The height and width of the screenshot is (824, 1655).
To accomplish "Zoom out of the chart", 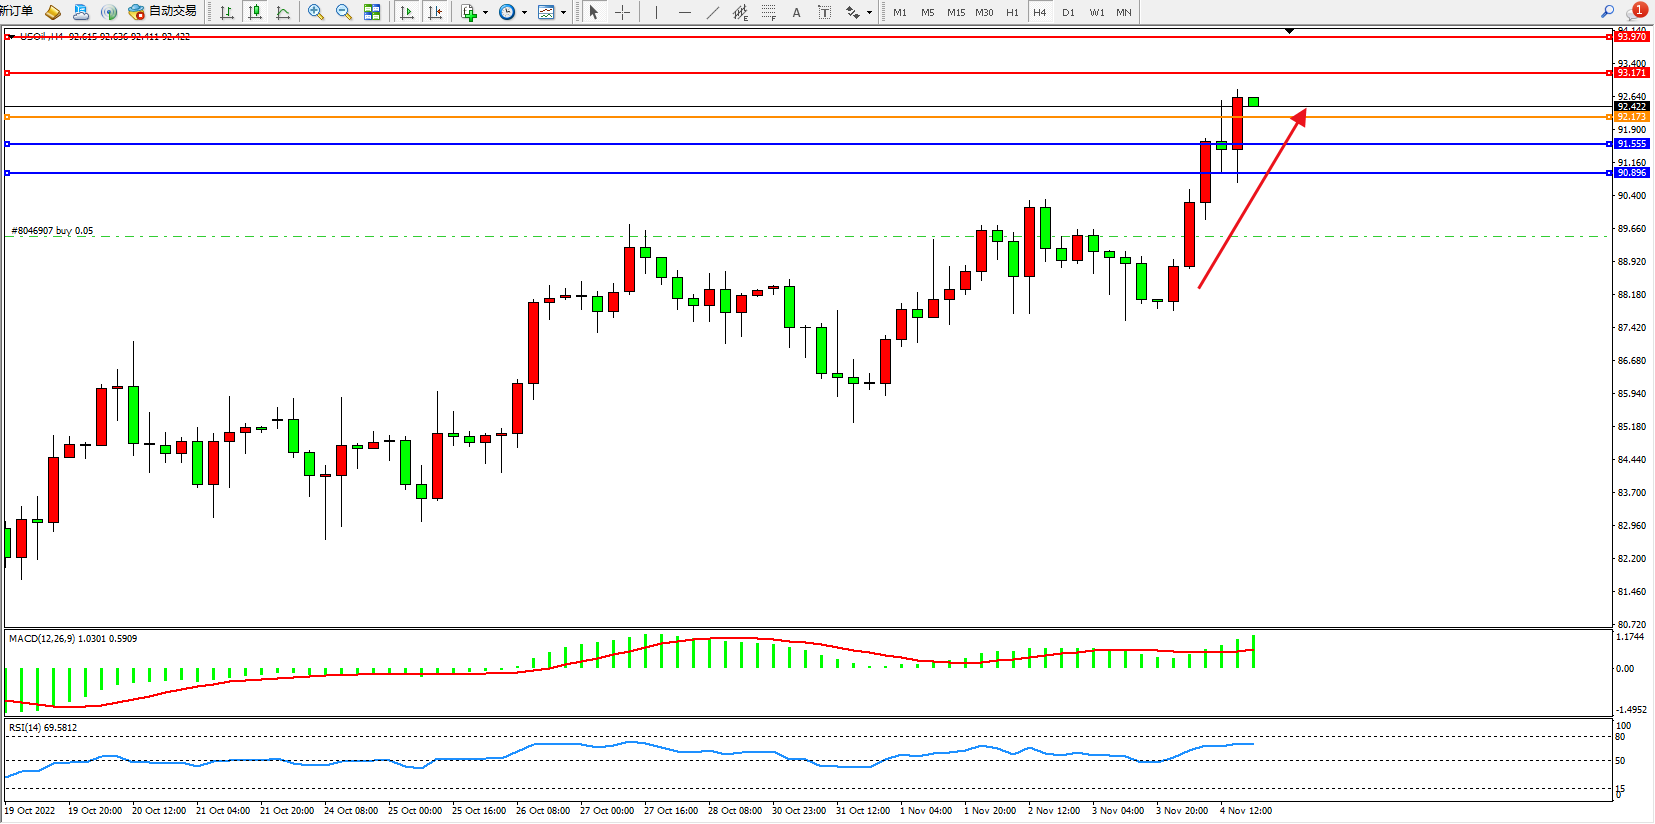I will 344,12.
